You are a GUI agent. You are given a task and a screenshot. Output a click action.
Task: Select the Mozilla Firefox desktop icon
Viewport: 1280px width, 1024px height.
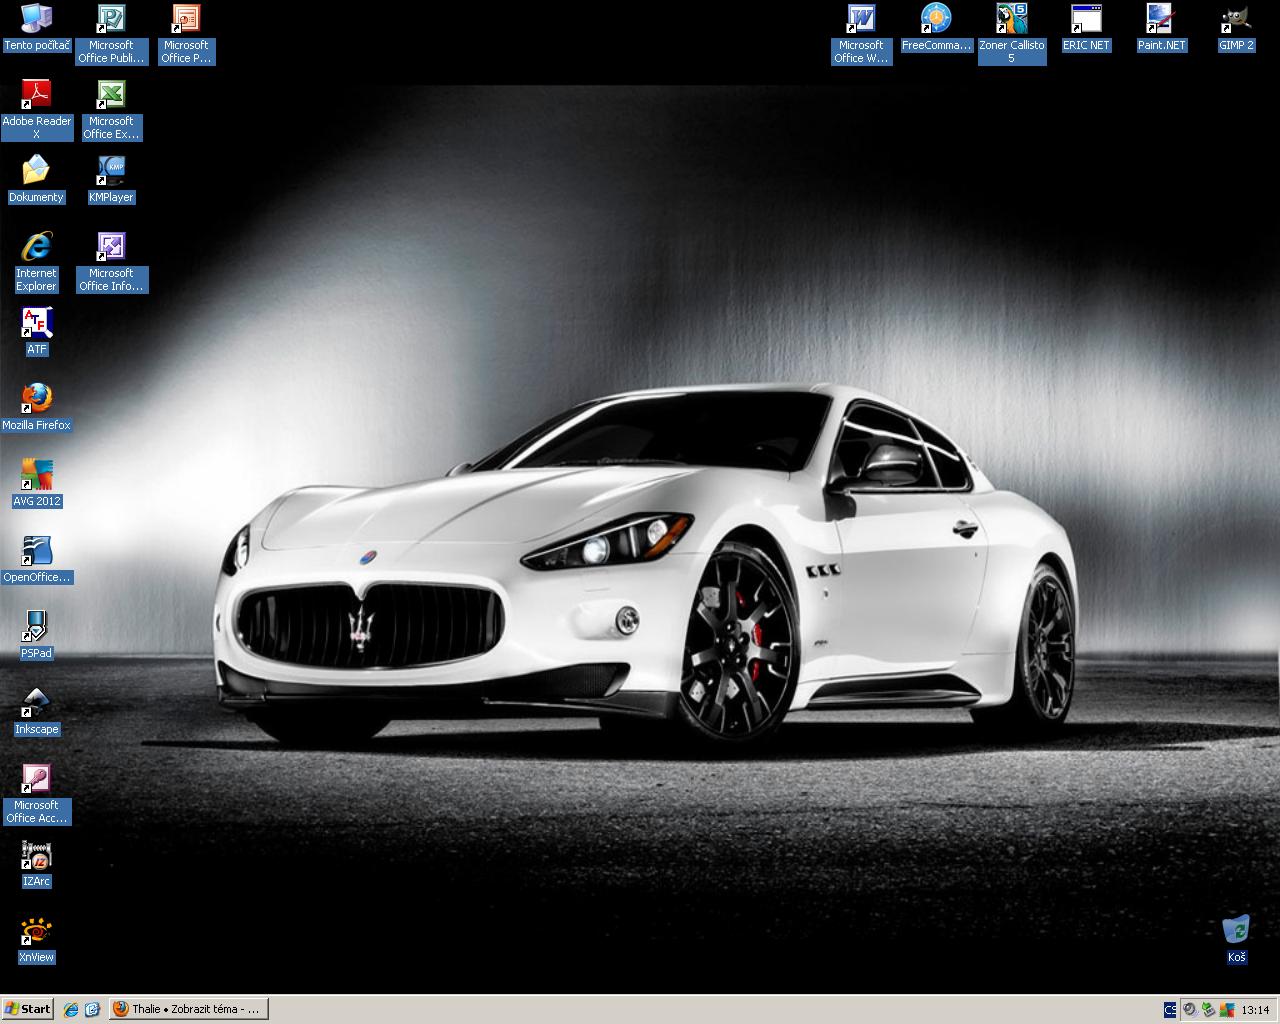[36, 399]
